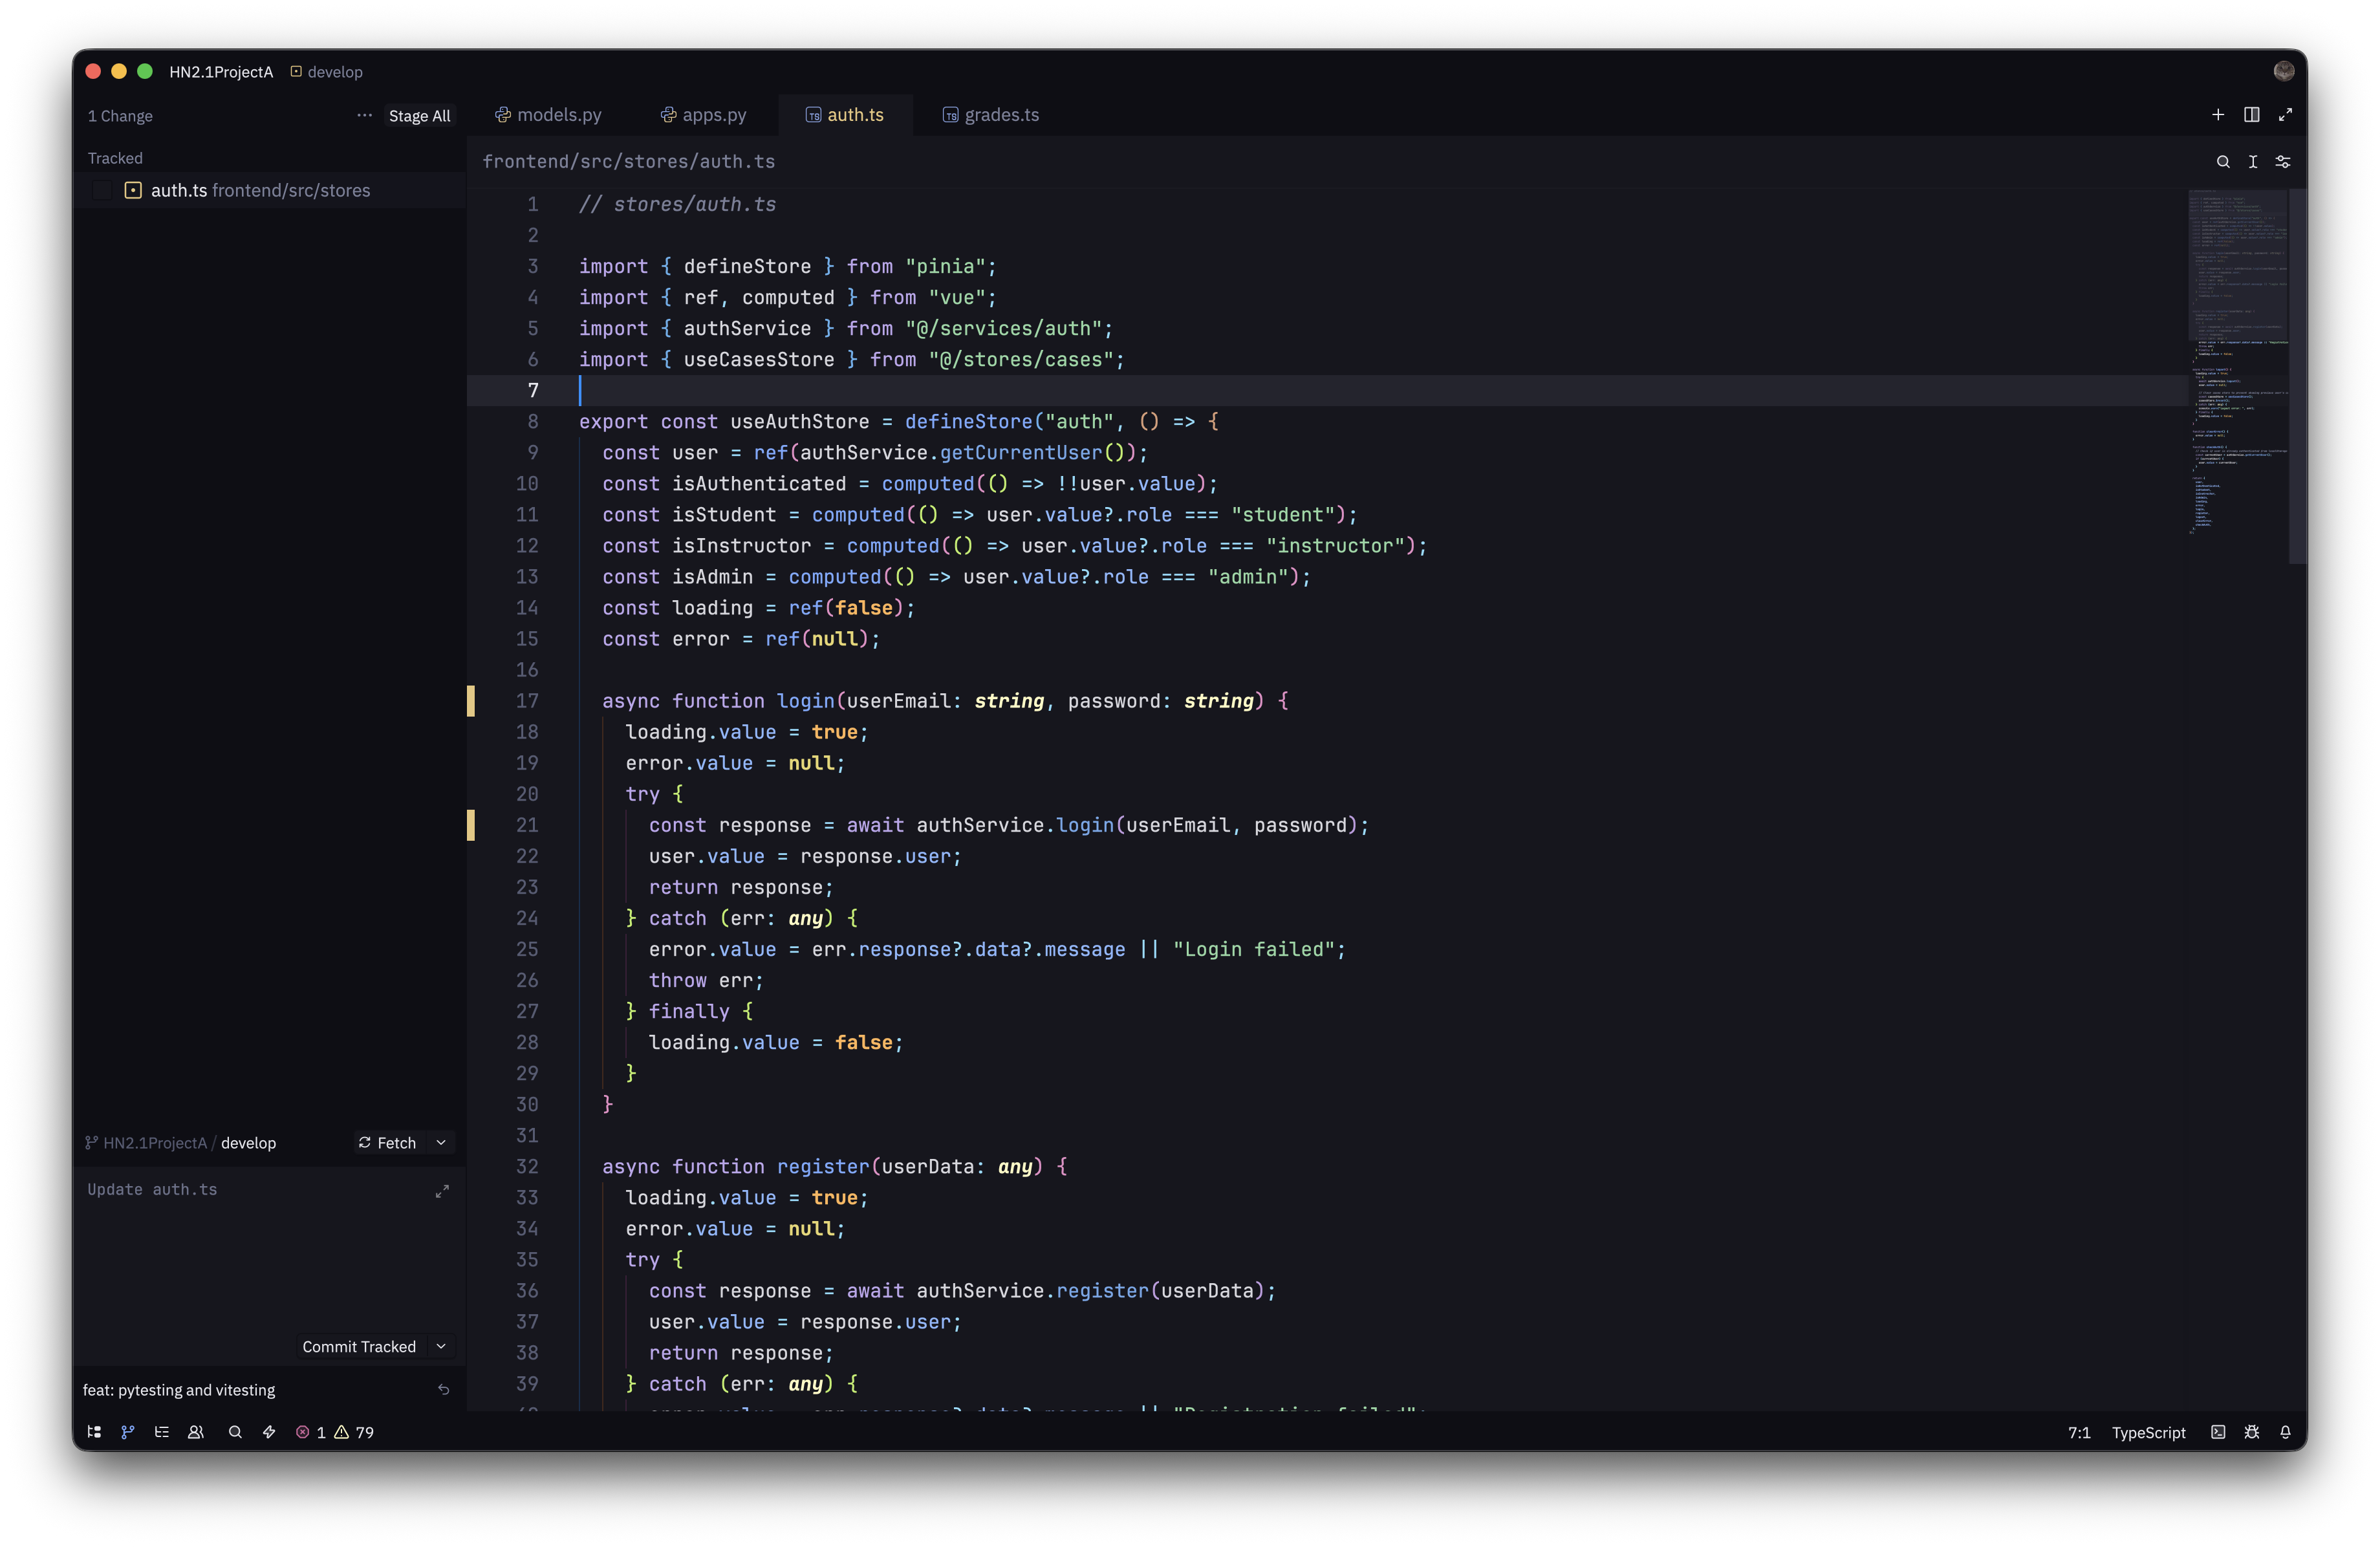Toggle the terminal panel icon
Screen dimensions: 2380x1547
click(x=2218, y=1432)
